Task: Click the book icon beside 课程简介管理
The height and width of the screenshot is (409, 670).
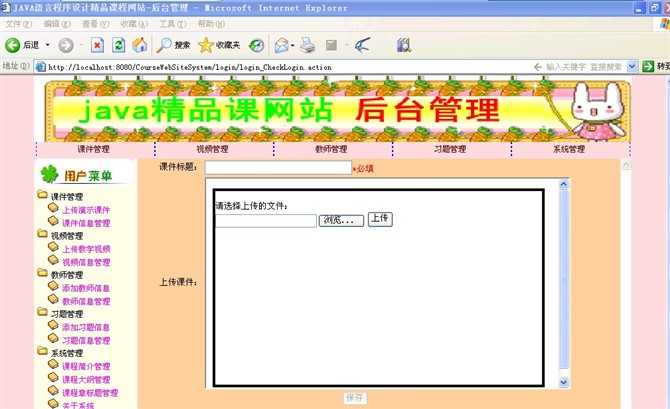Action: 53,364
